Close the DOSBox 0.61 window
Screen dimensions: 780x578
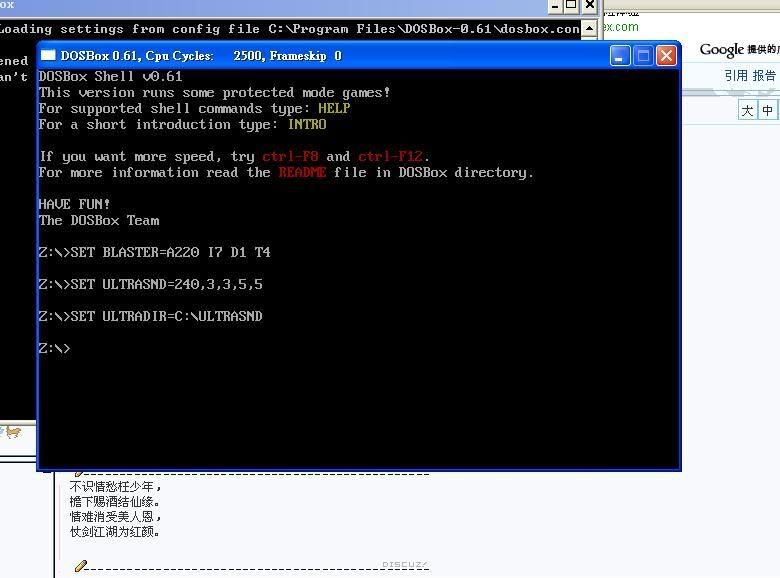click(x=666, y=56)
